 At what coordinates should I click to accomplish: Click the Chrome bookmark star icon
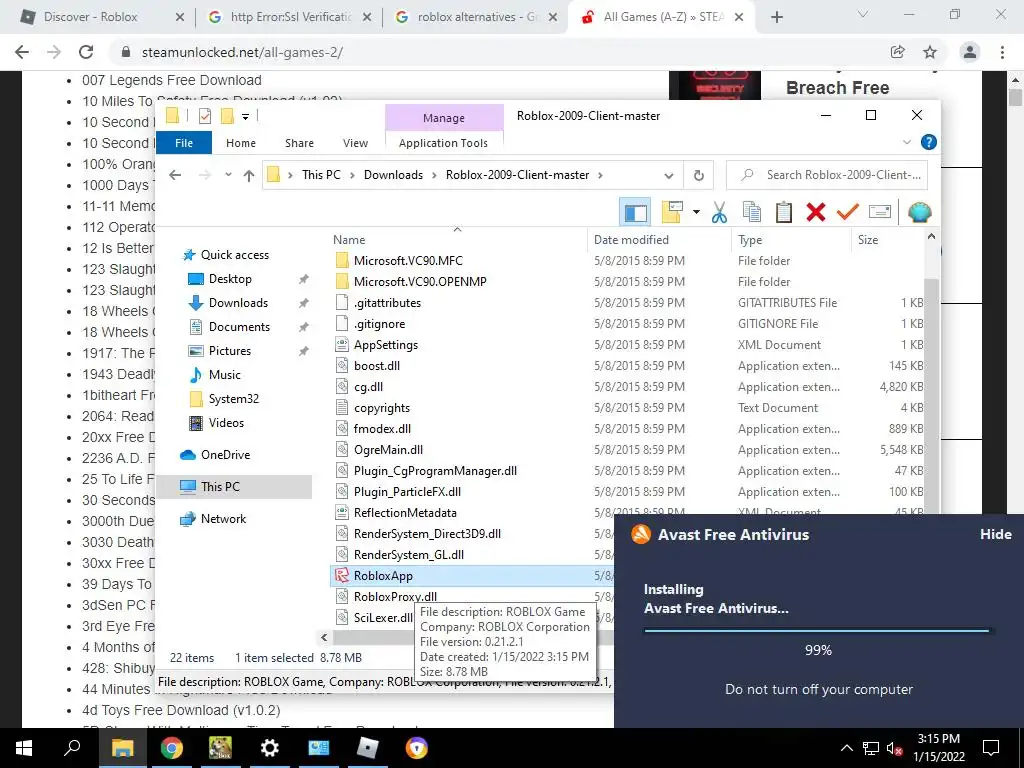point(930,52)
